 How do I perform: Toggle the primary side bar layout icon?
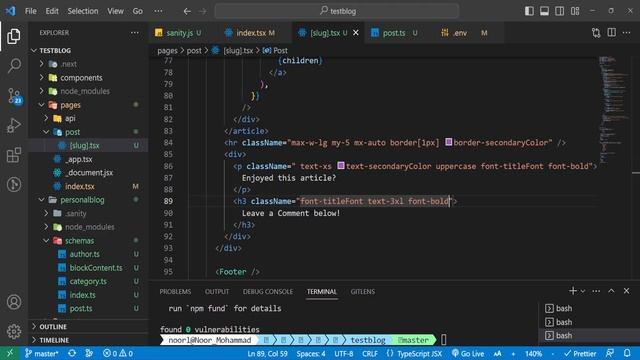[x=529, y=11]
